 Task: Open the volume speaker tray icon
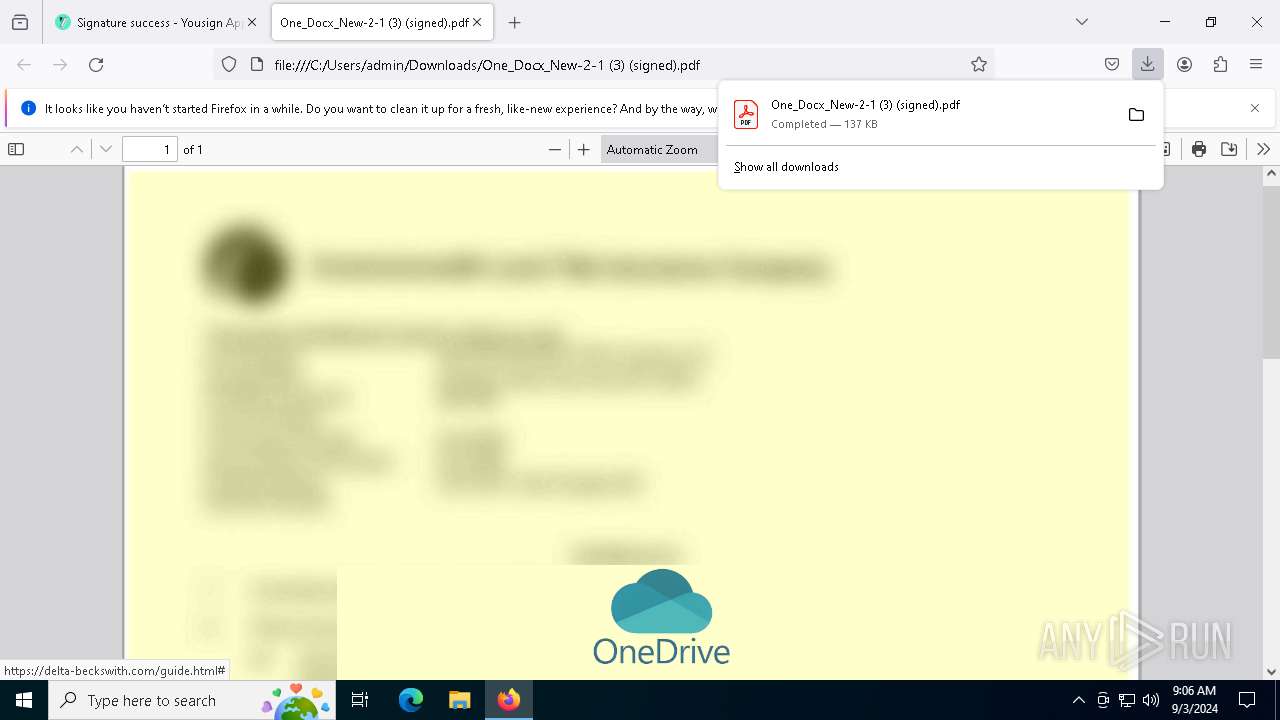pyautogui.click(x=1151, y=700)
